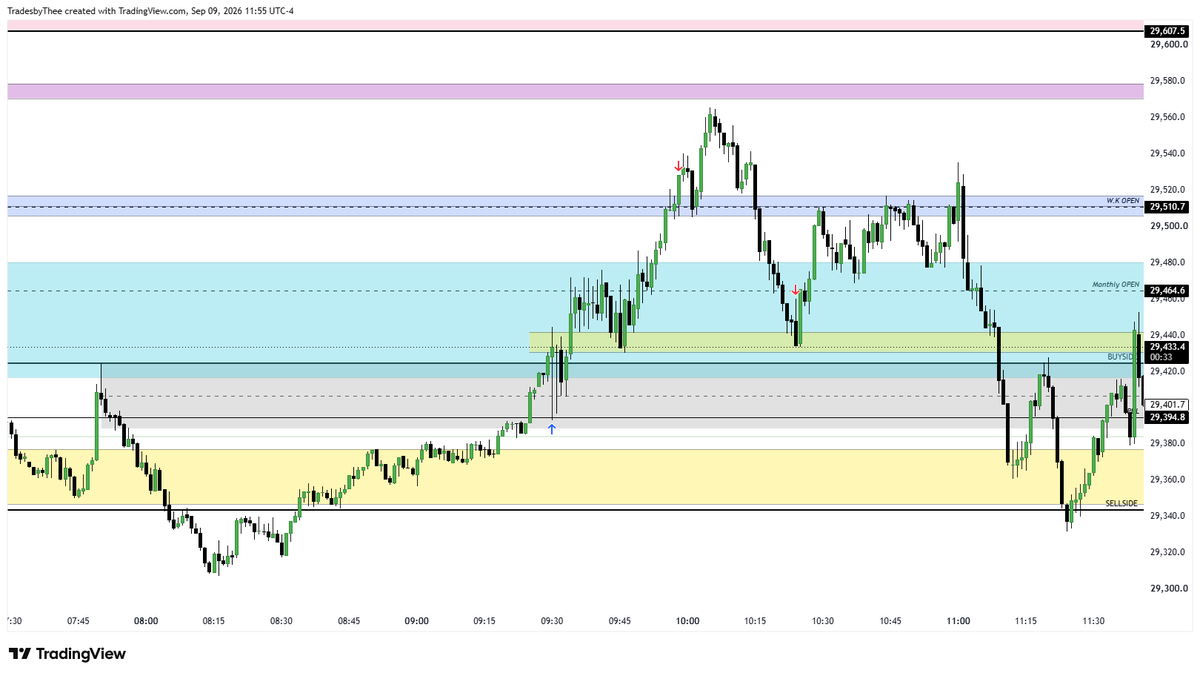Viewport: 1200px width, 676px height.
Task: Click 29,480.0 on the price axis
Action: 1168,262
